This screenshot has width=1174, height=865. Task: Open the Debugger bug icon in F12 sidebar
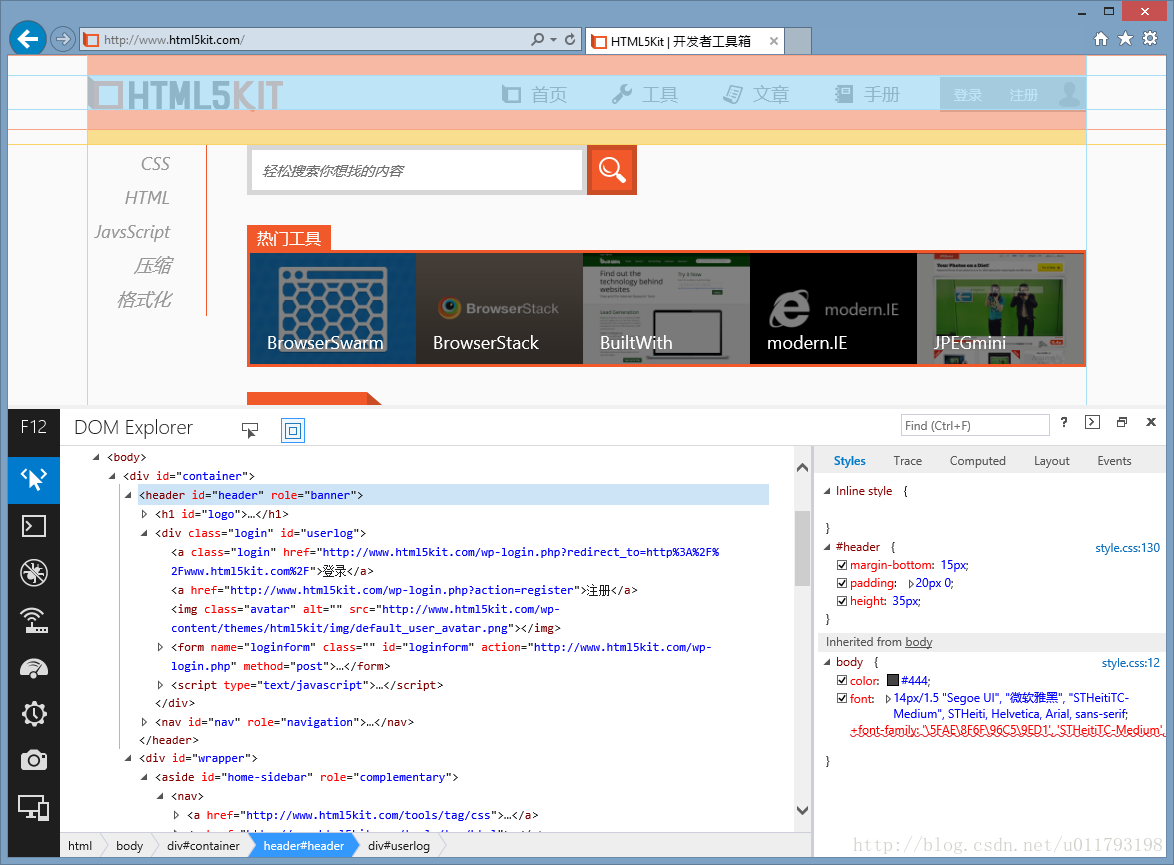point(34,573)
